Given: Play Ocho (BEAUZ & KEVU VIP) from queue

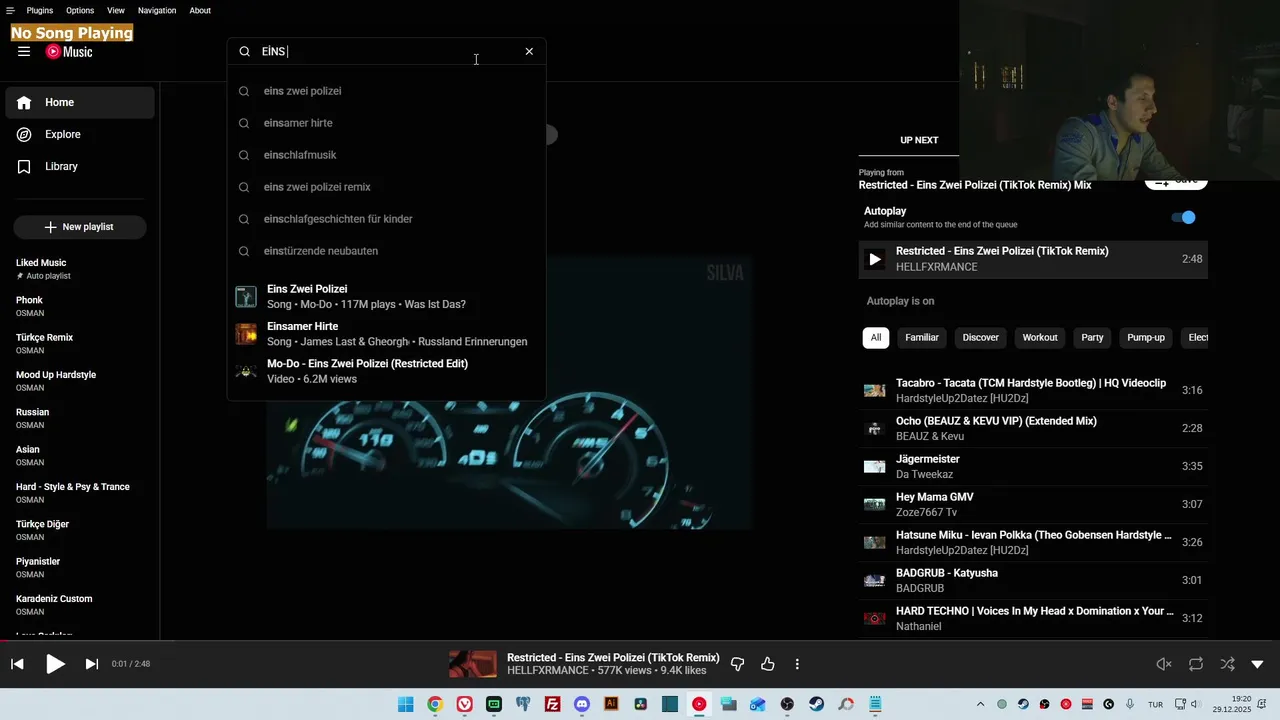Looking at the screenshot, I should 1033,428.
